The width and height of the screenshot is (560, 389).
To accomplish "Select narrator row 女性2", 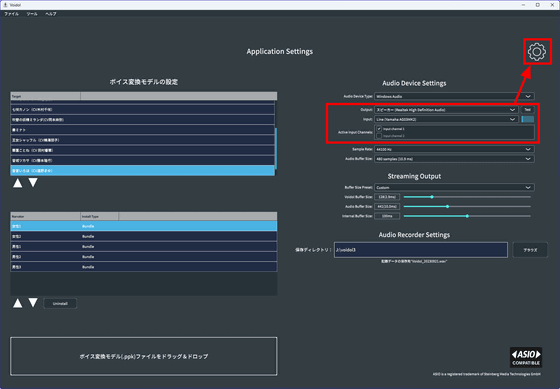I will [144, 236].
